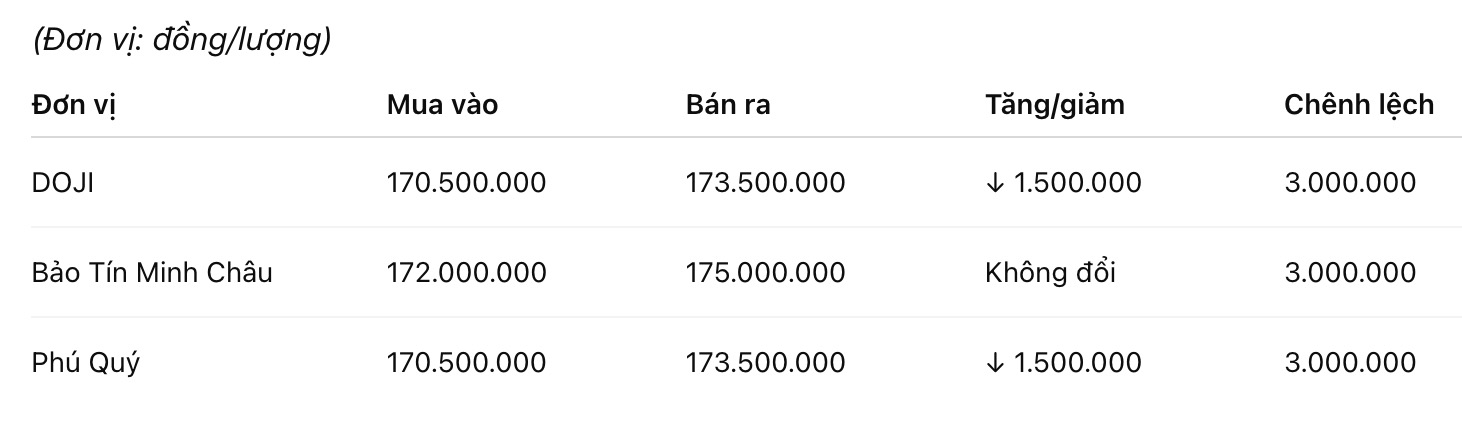Select the Bảo Tín Minh Châu cell
This screenshot has width=1462, height=442.
pos(152,273)
